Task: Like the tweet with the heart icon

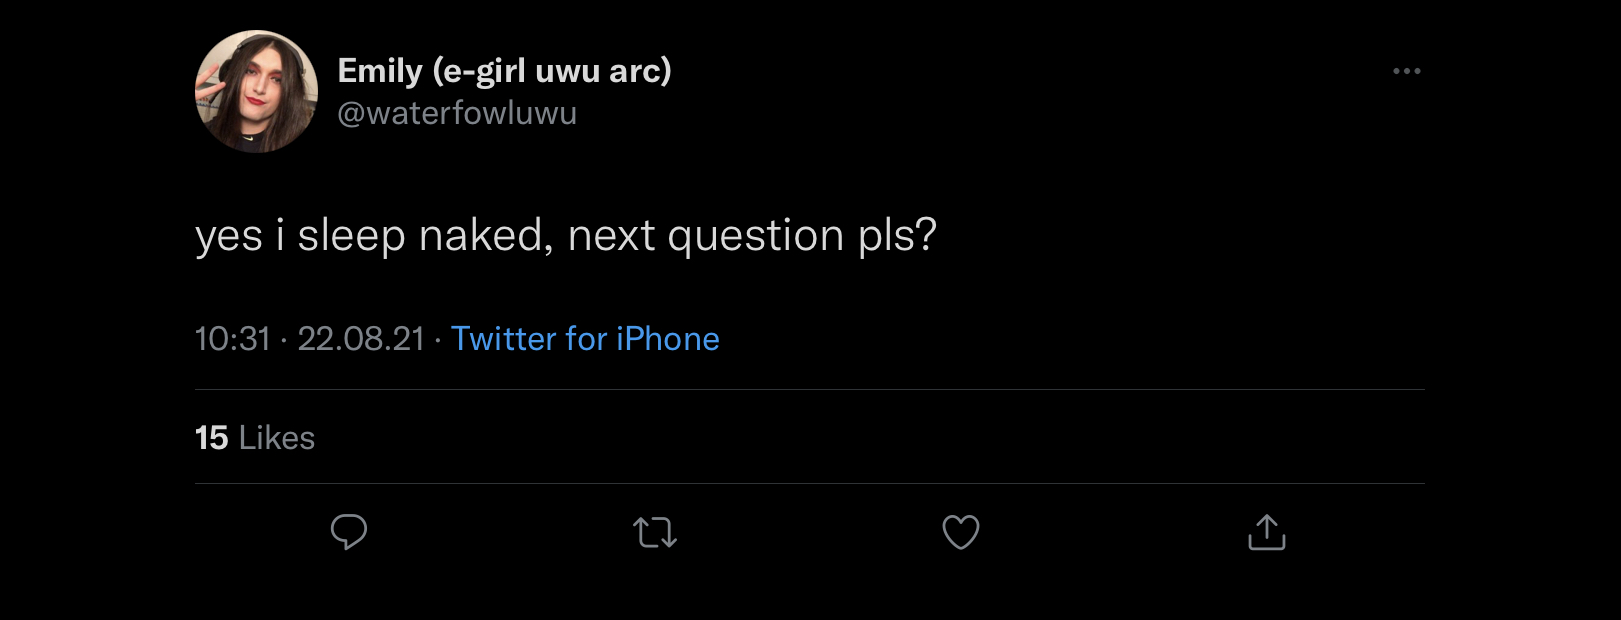Action: 961,532
